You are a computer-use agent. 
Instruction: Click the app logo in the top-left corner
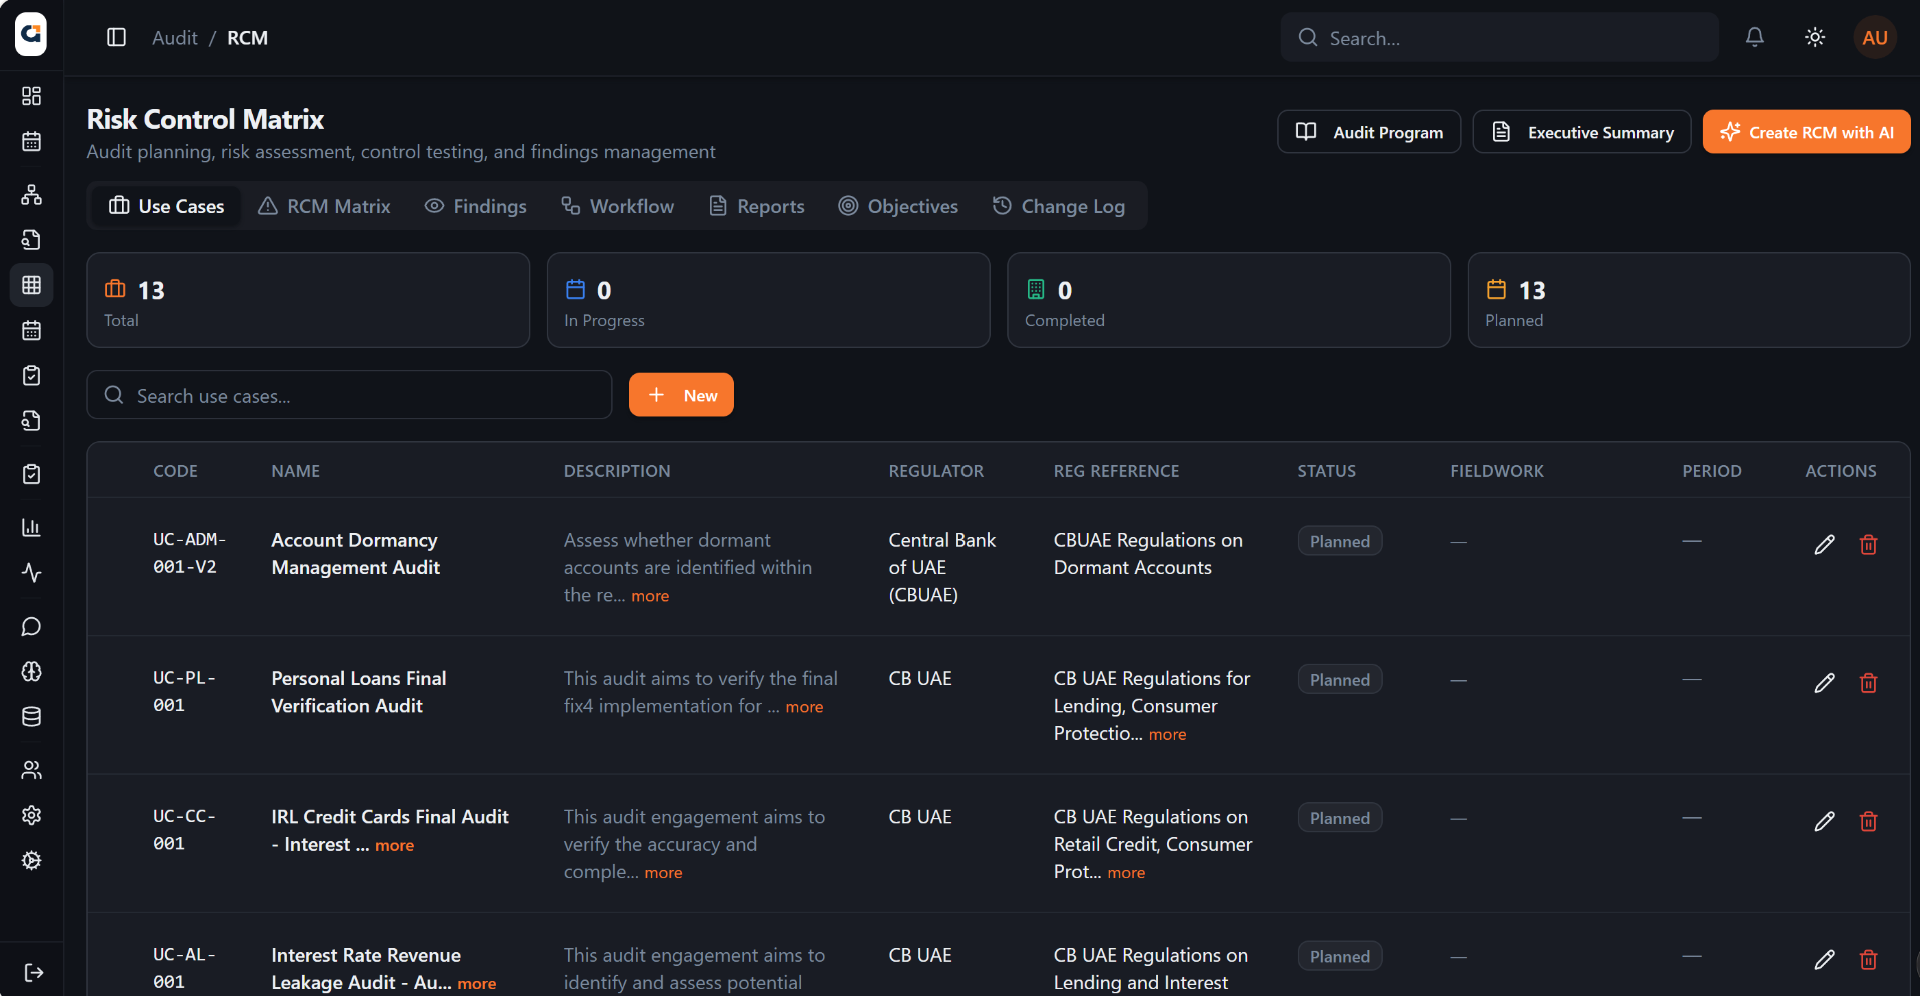tap(31, 34)
